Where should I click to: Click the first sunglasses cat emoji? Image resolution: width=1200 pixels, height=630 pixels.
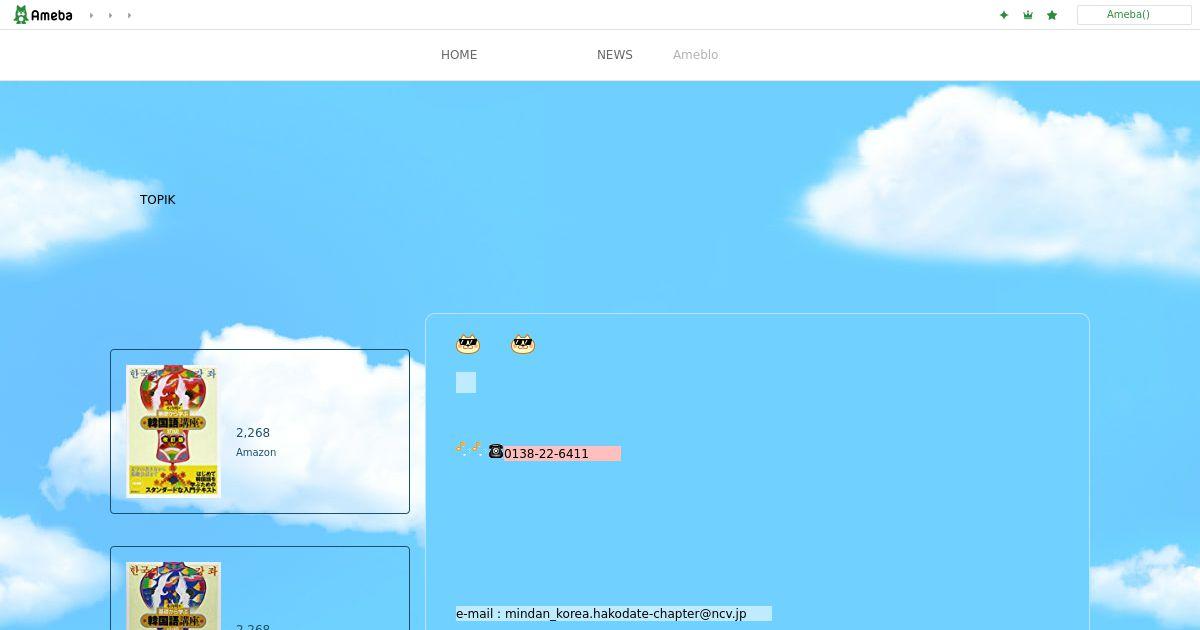tap(468, 344)
